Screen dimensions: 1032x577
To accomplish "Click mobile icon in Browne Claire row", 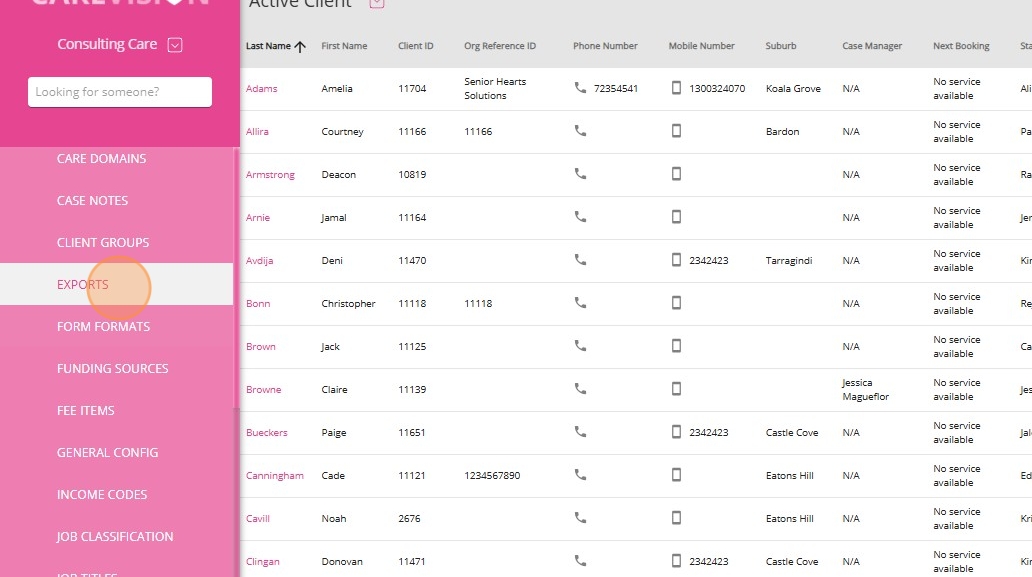I will [676, 388].
